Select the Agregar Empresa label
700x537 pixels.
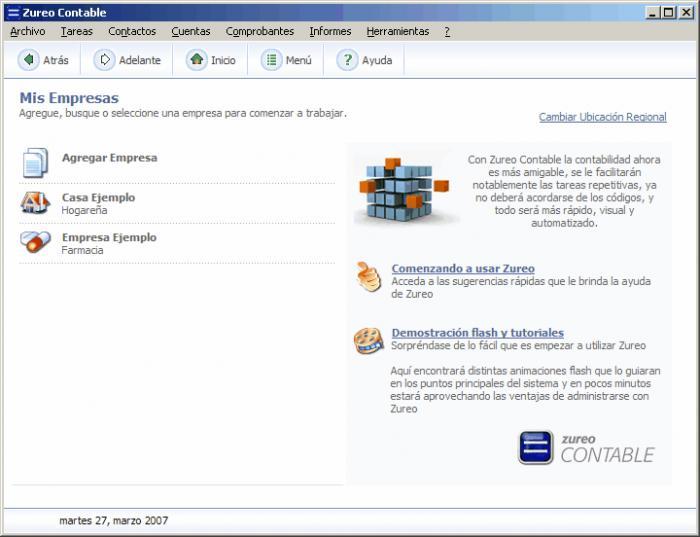[x=109, y=158]
